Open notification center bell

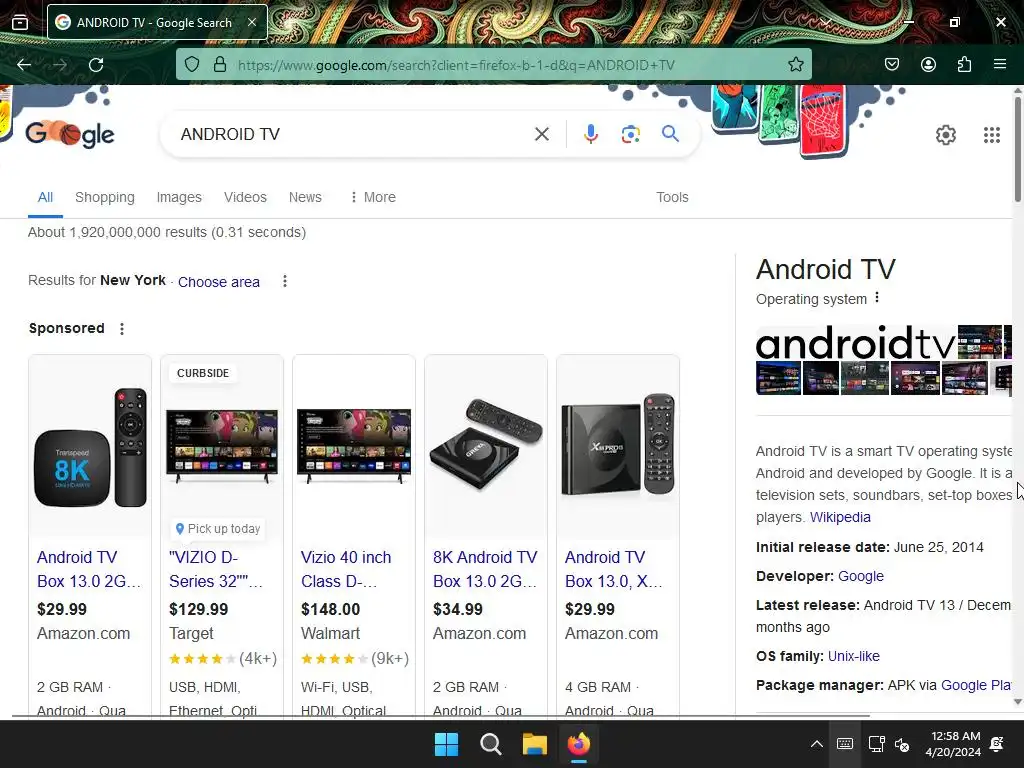click(x=997, y=744)
